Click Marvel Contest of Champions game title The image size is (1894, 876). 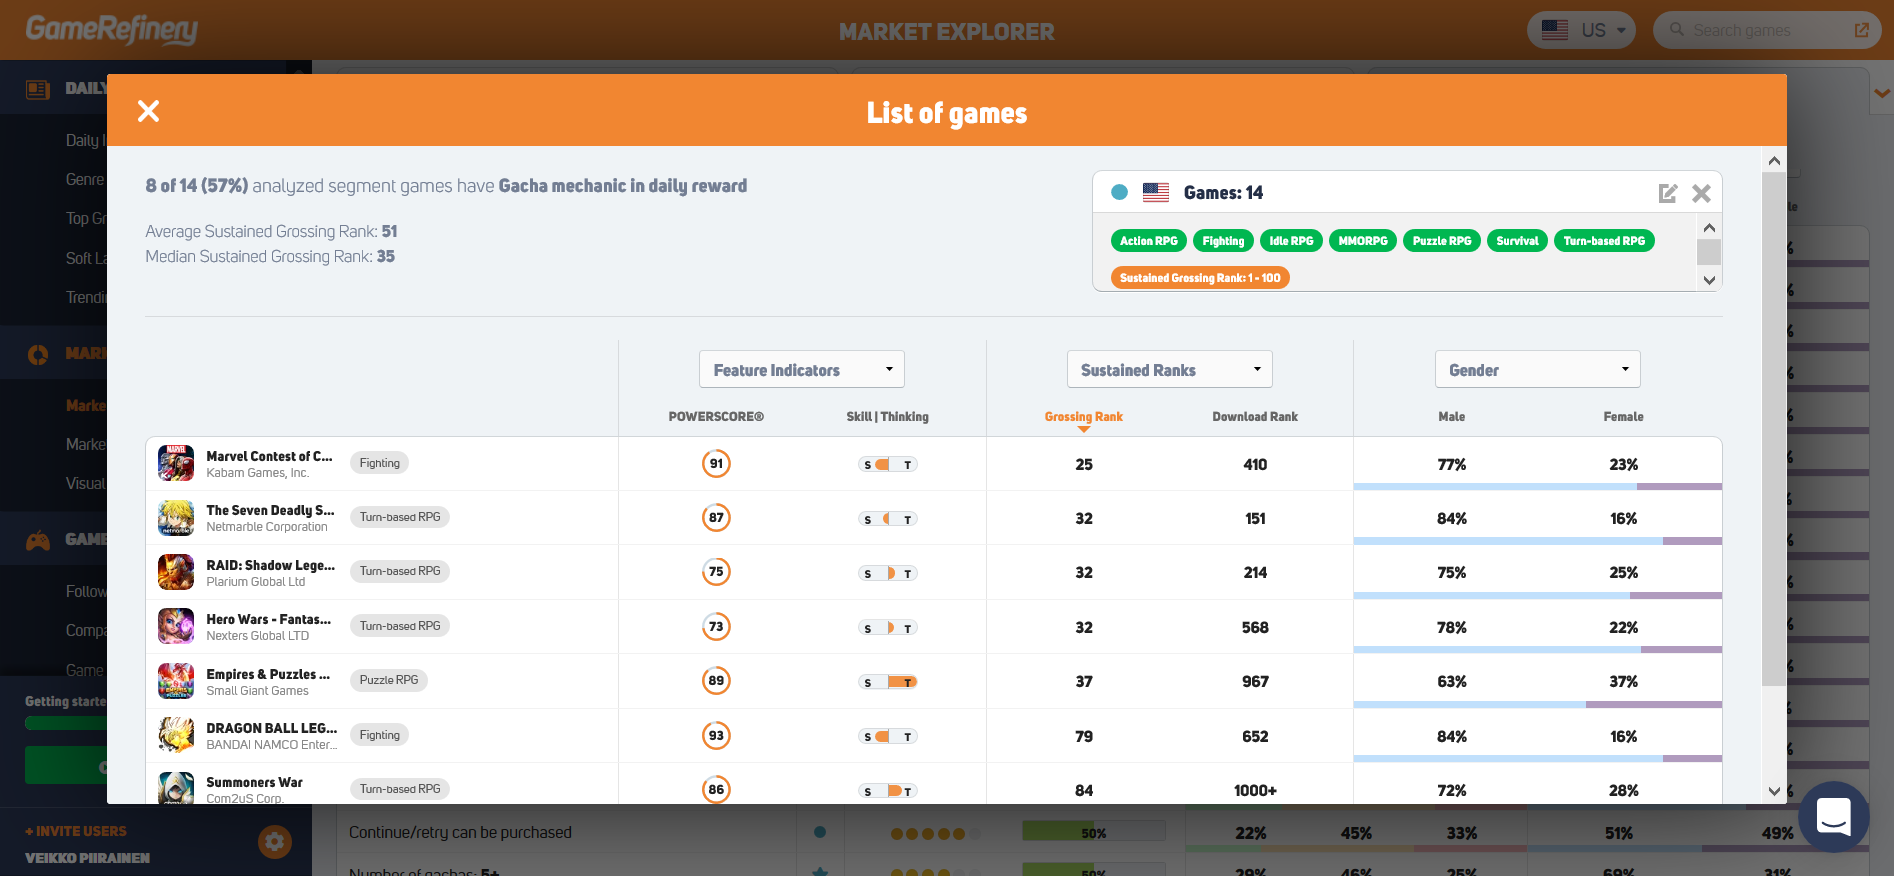269,456
